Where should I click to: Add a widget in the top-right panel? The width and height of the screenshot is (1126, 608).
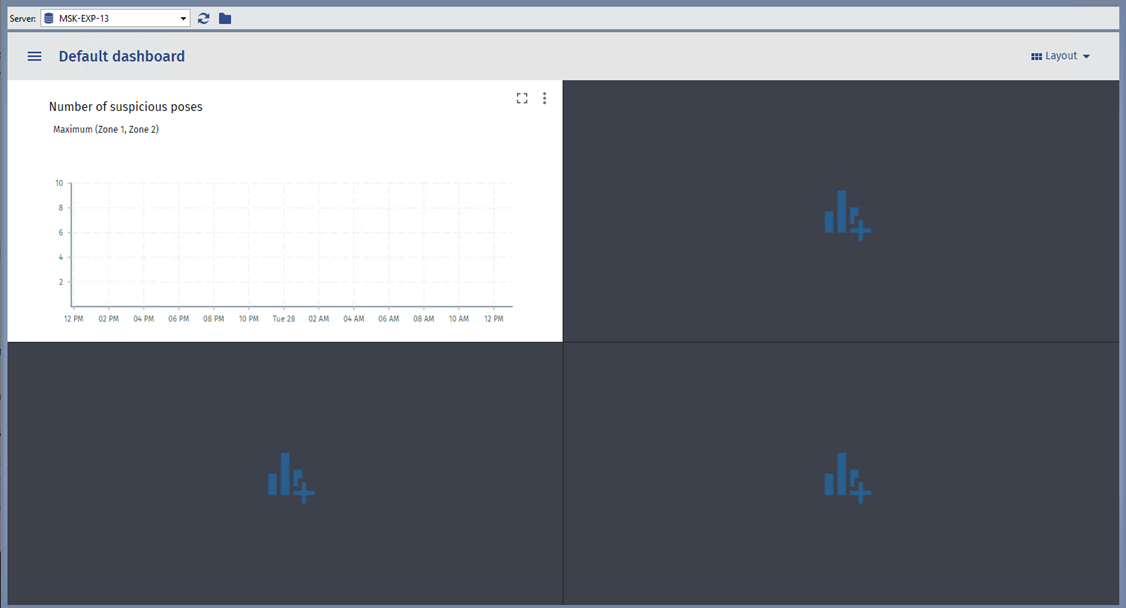click(846, 214)
